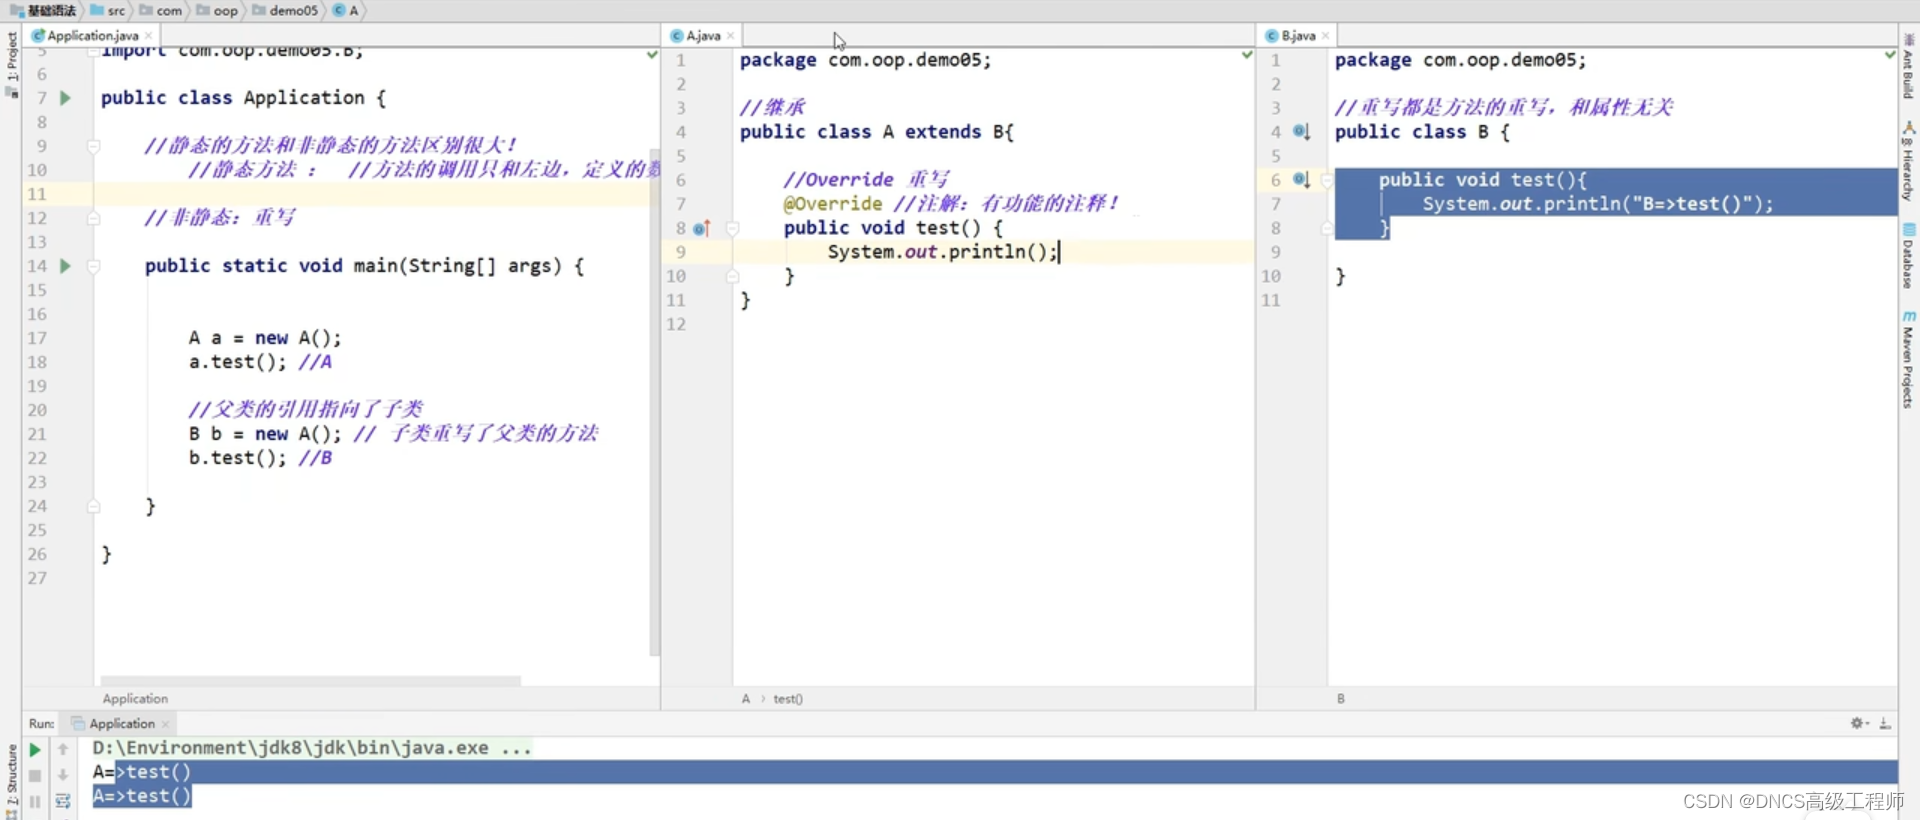
Task: Click line number 11 in Application.java gutter
Action: coord(37,194)
